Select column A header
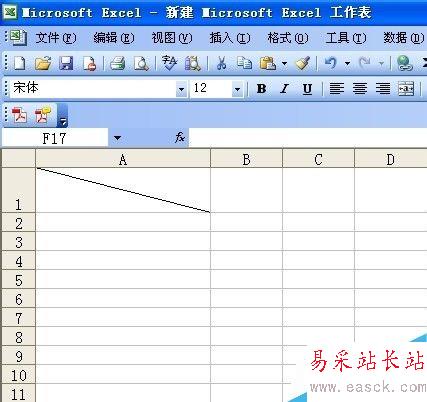 coord(123,158)
